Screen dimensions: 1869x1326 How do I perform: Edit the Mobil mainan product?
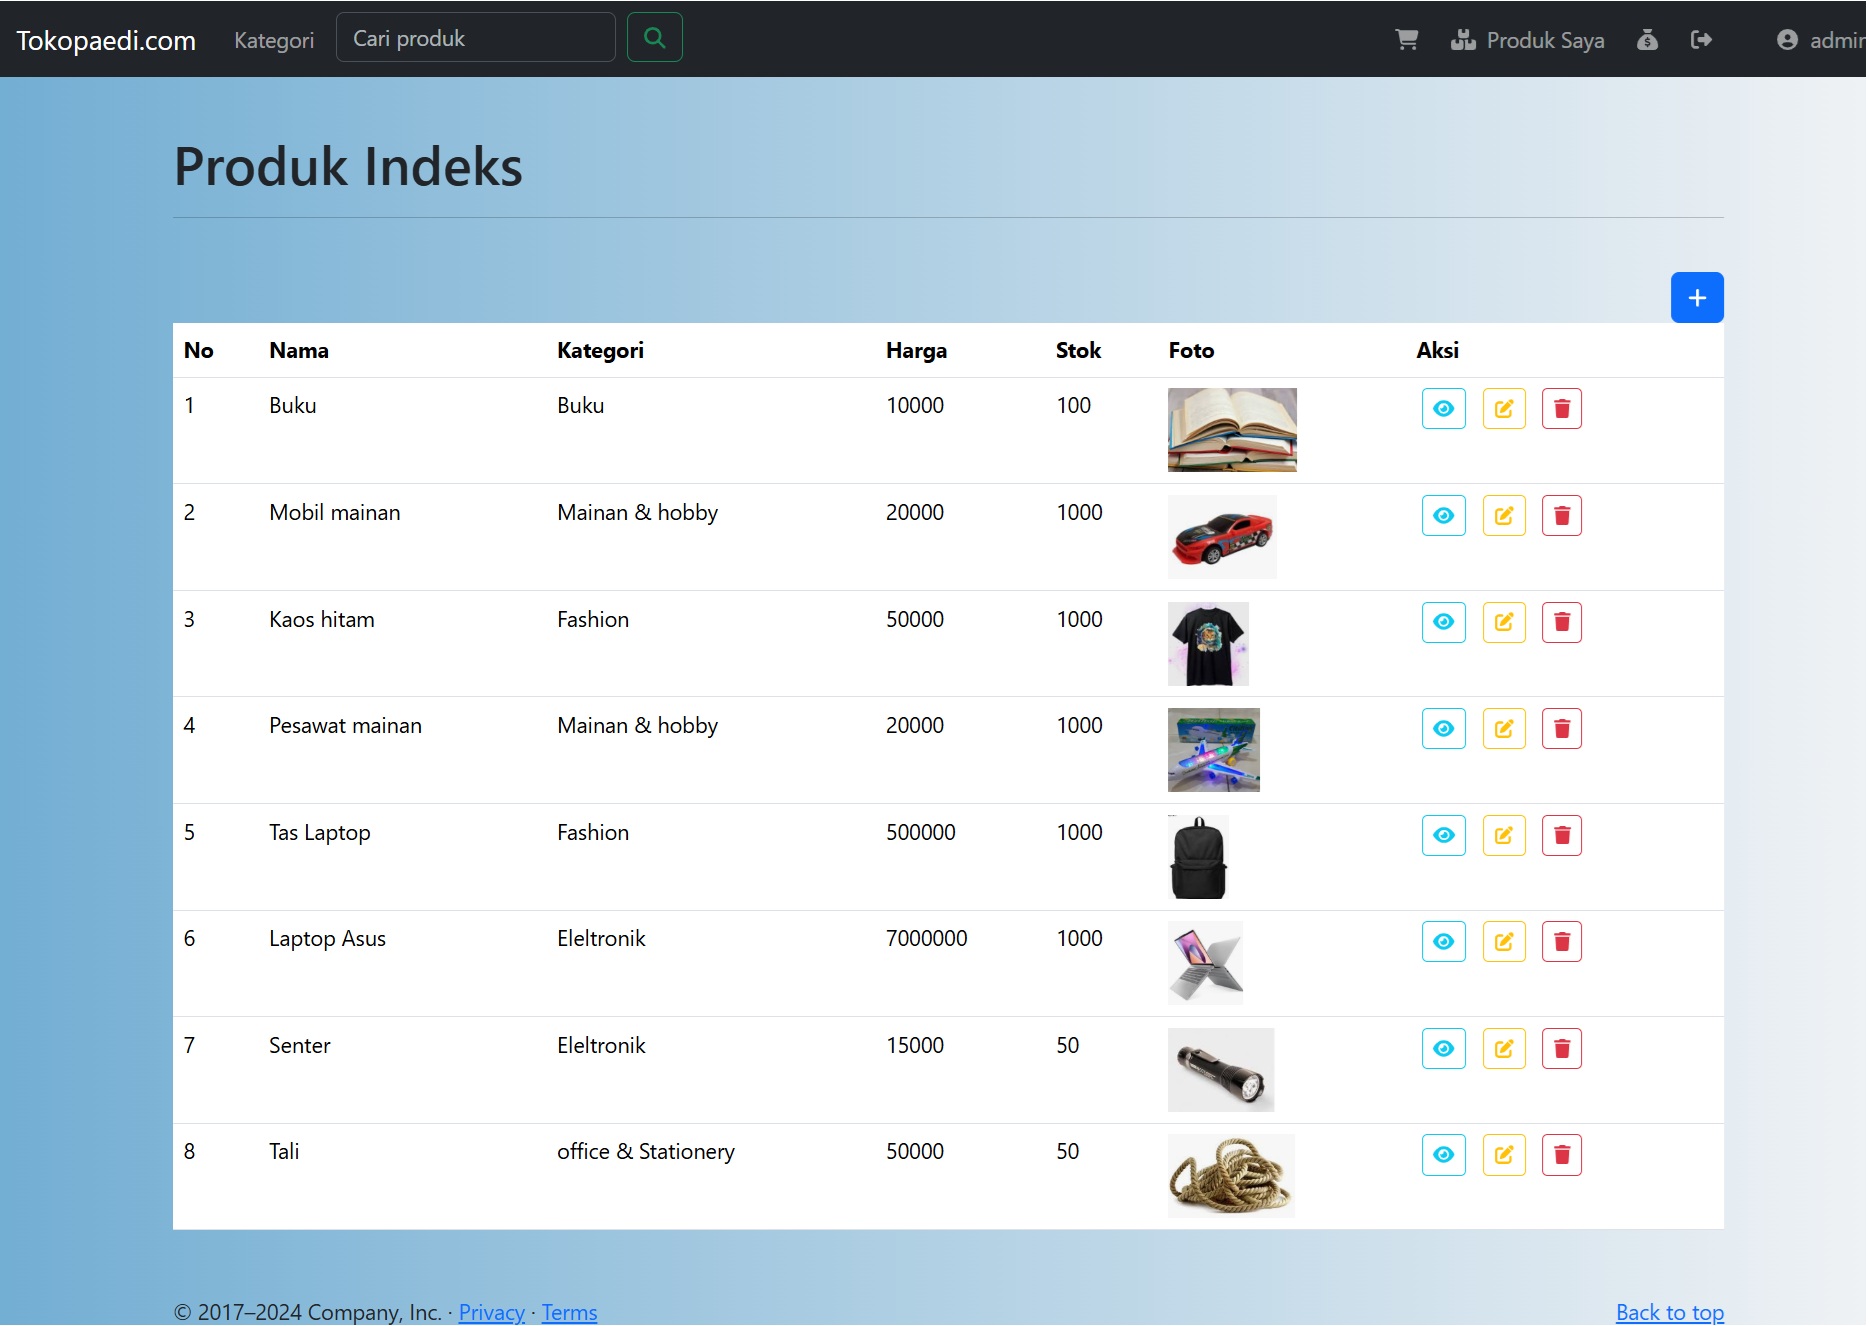point(1504,516)
